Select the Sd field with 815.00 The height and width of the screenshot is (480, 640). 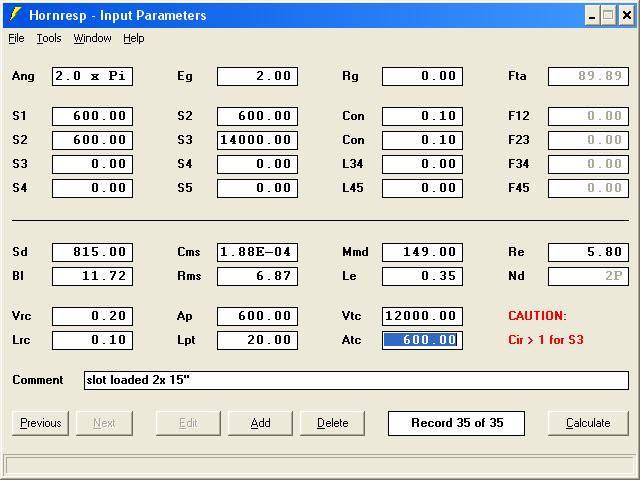coord(92,252)
